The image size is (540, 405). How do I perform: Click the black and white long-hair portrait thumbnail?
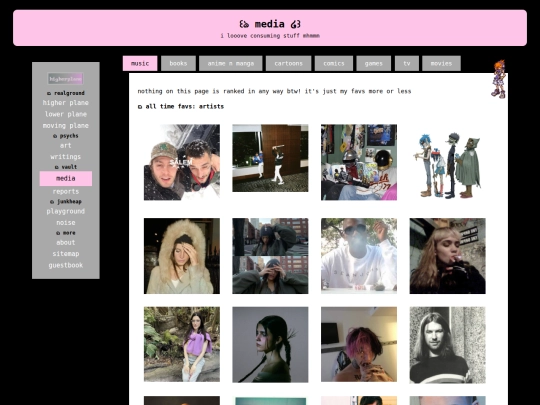pos(447,345)
